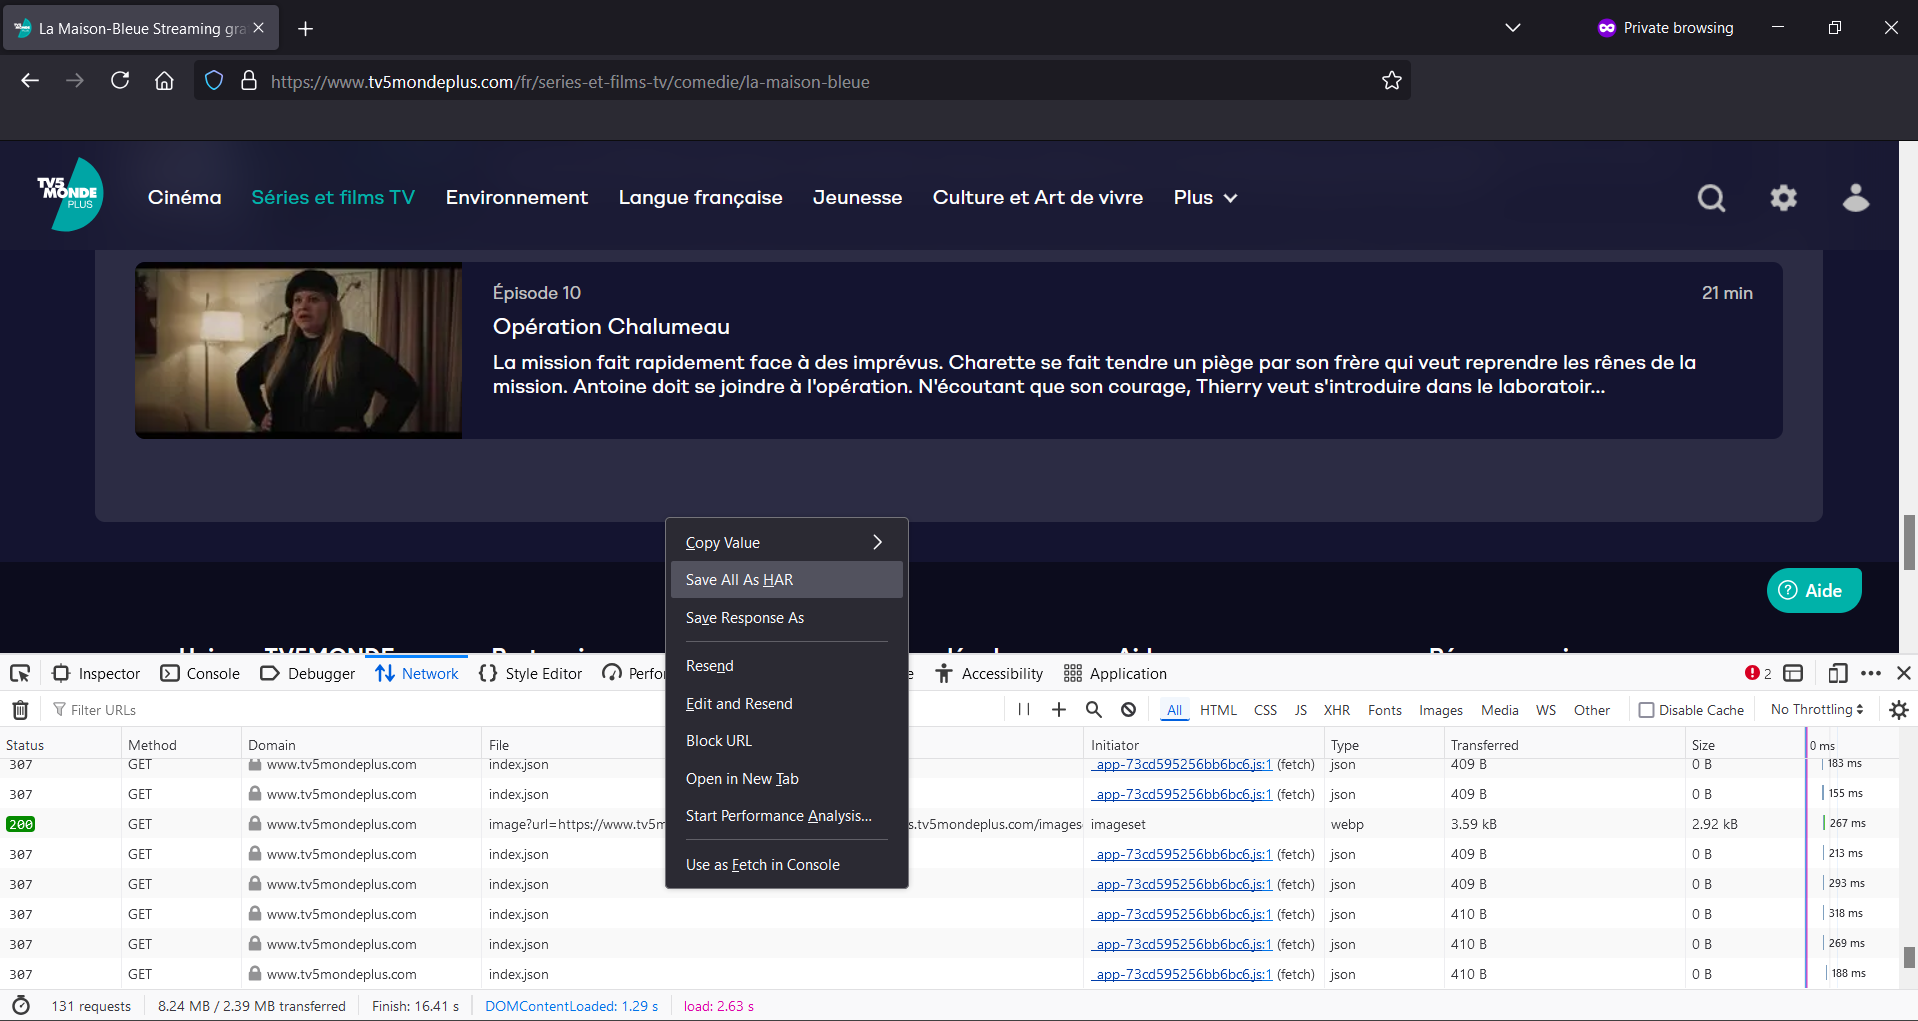Play the Opération Chalumeau episode thumbnail
1918x1021 pixels.
click(299, 350)
